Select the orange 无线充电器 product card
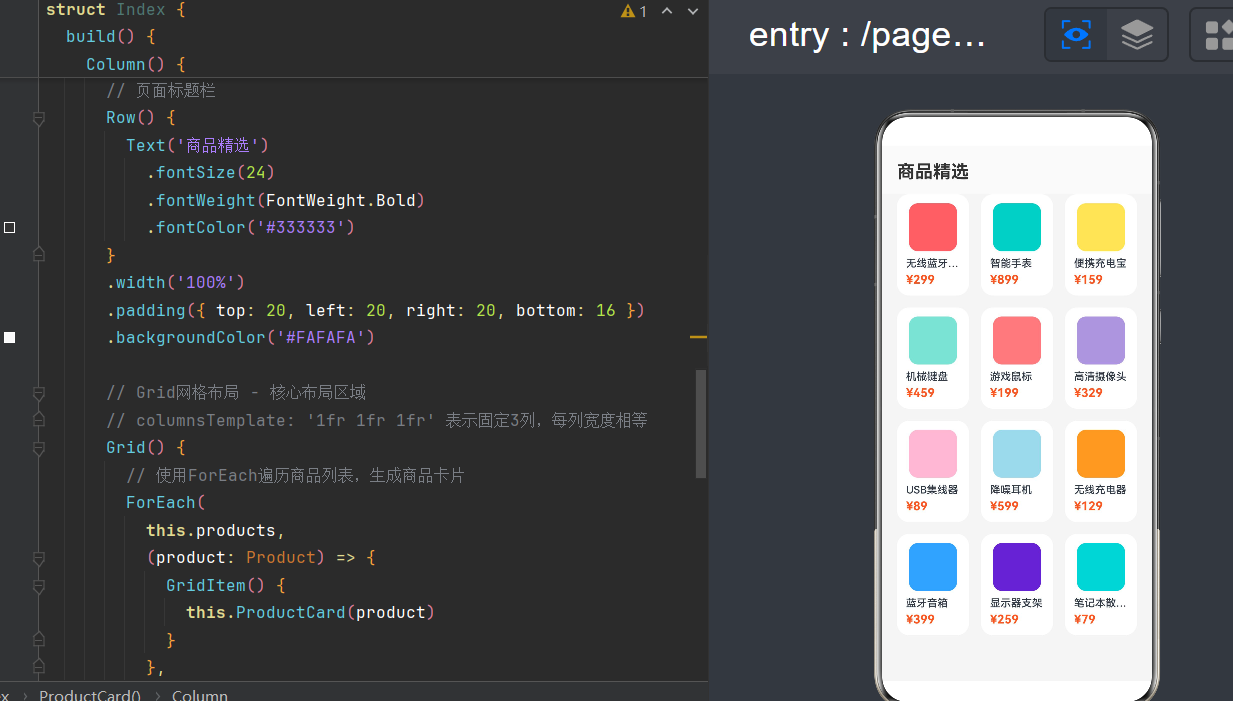 1101,471
